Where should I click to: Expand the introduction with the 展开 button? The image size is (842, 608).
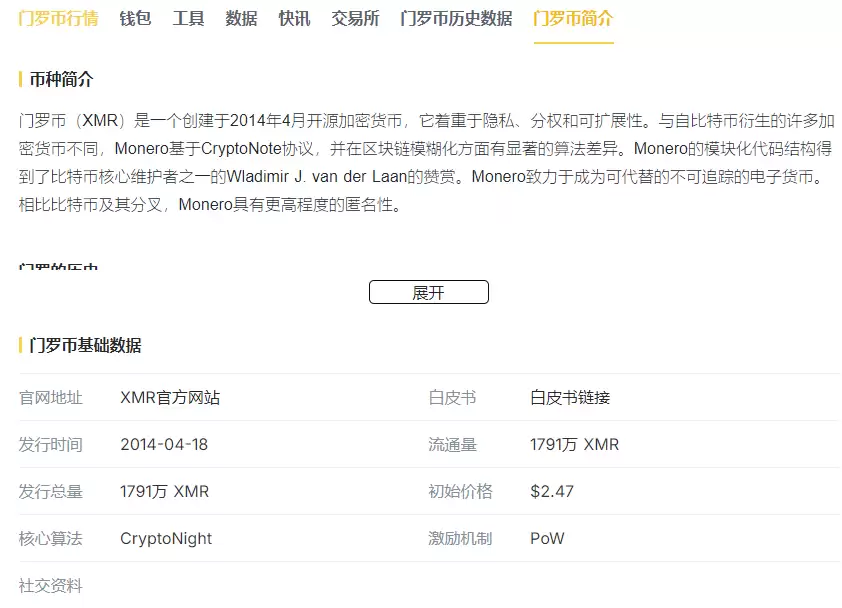click(428, 292)
